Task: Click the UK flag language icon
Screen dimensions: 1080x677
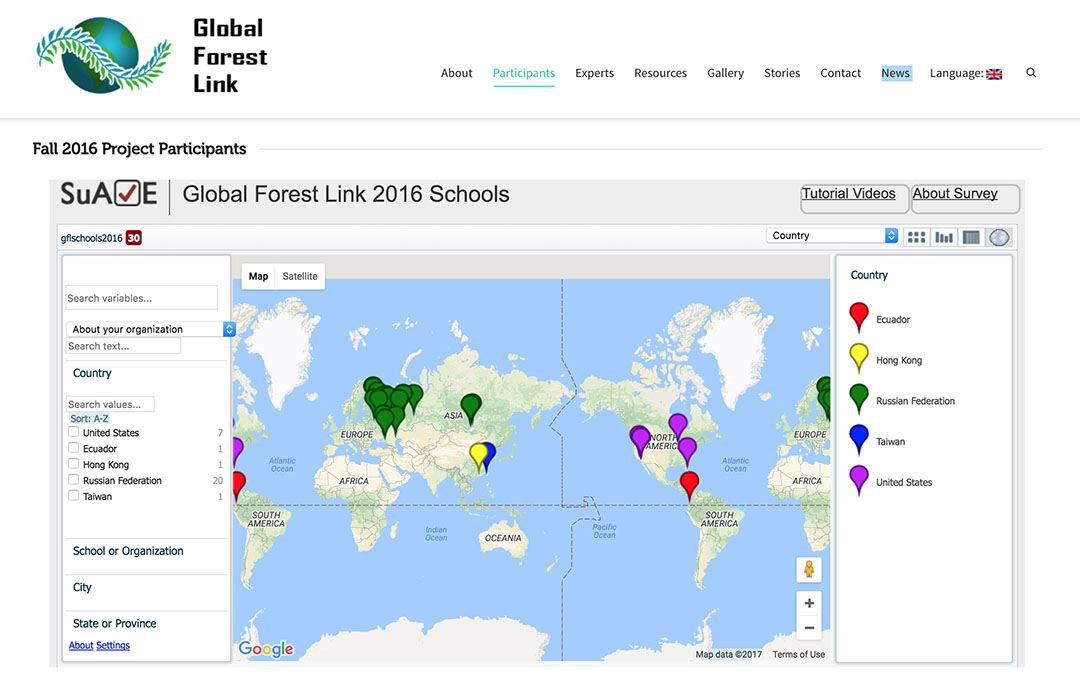Action: coord(994,74)
